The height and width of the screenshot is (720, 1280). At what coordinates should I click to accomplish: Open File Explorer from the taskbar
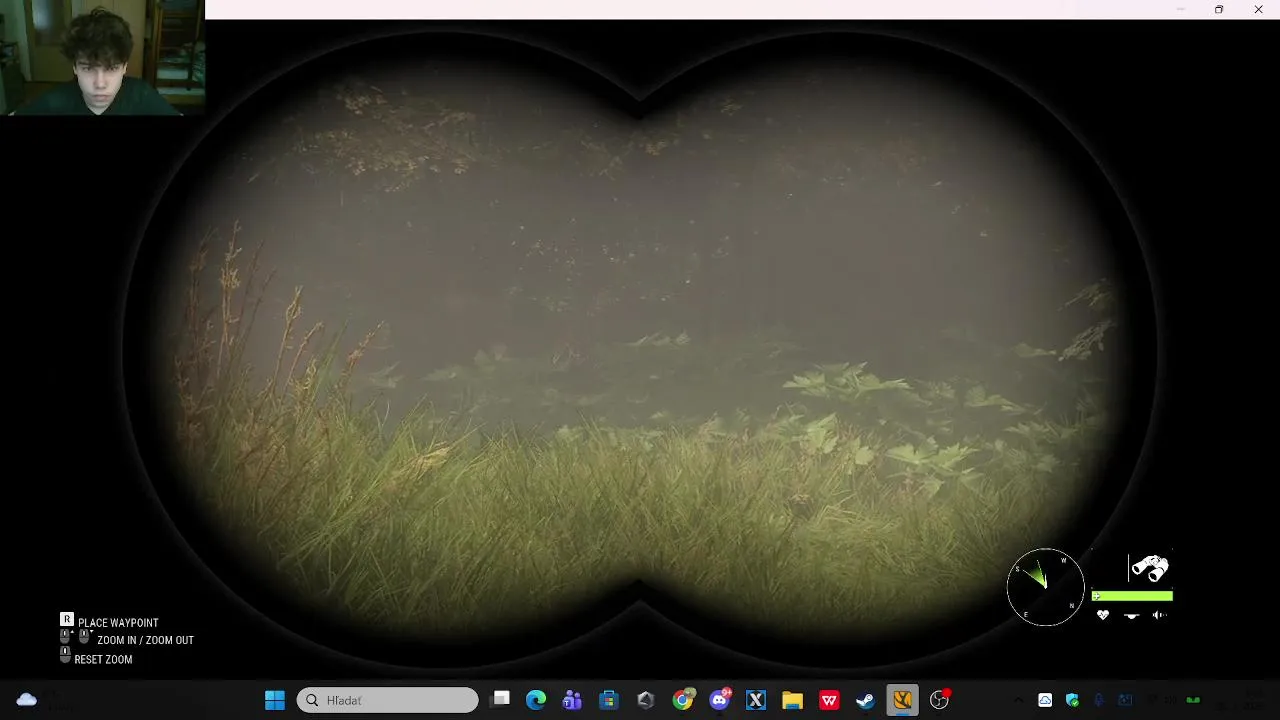click(x=792, y=700)
